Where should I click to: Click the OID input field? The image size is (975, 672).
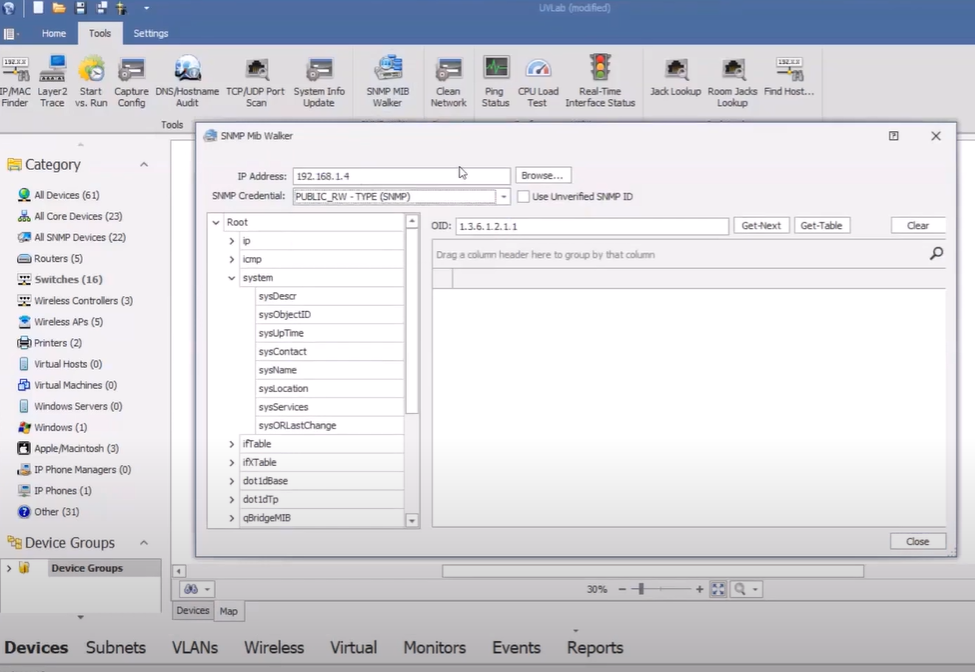tap(592, 226)
